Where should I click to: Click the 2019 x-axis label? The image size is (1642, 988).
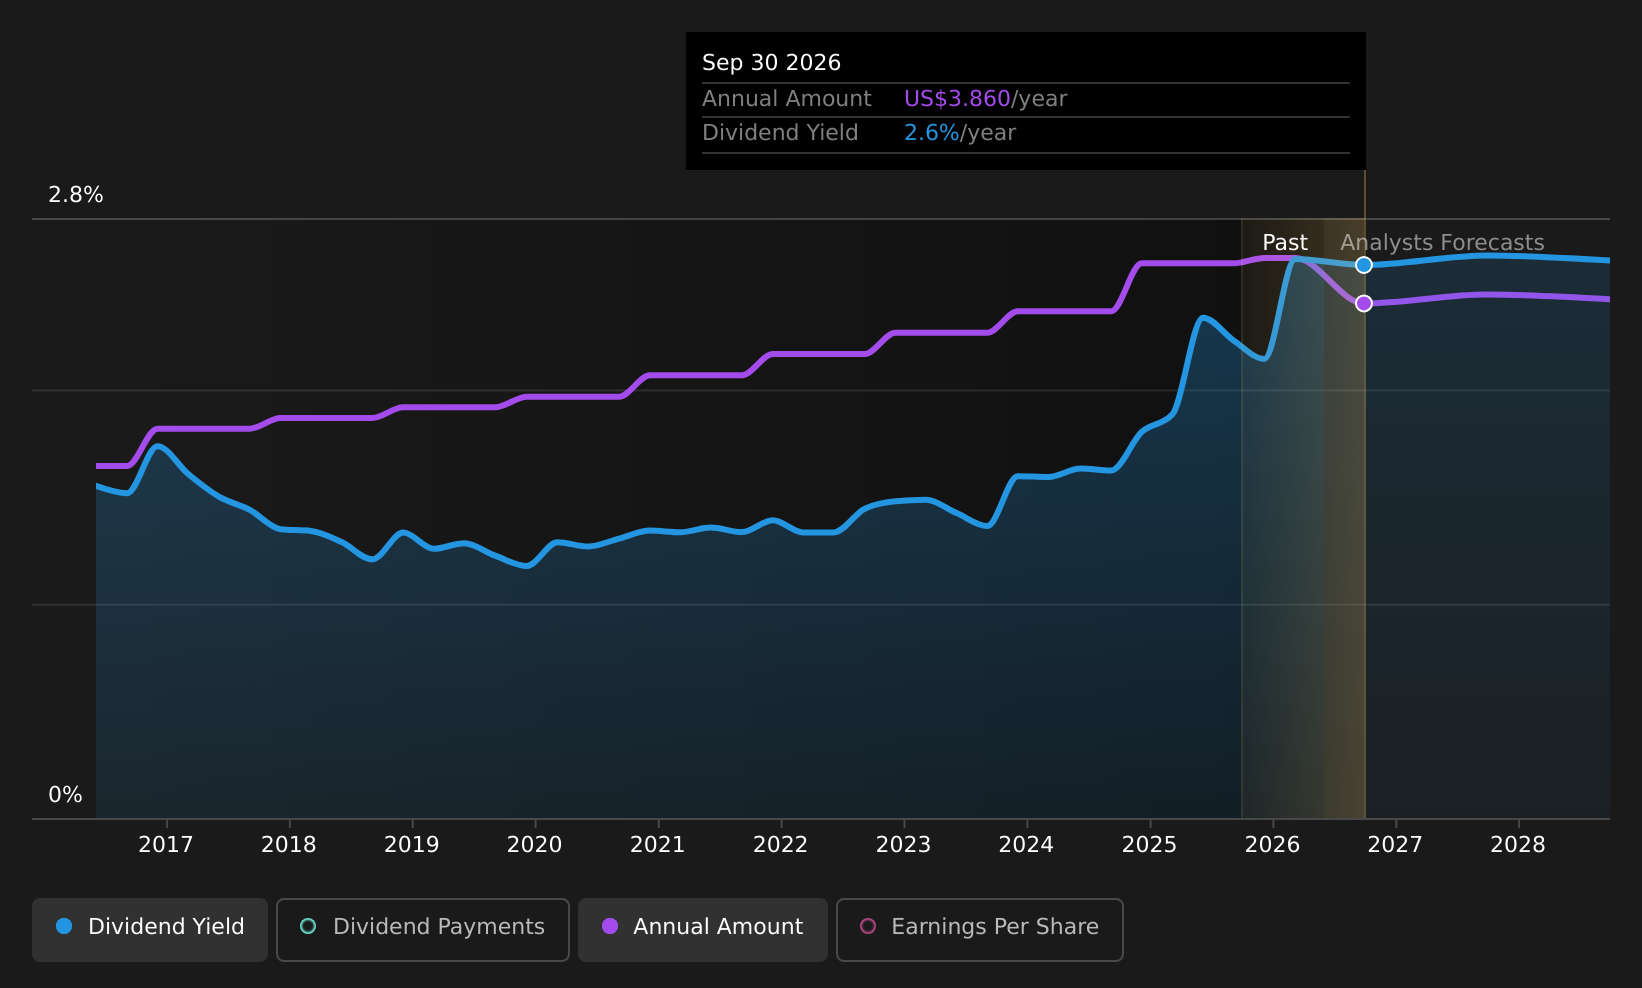tap(412, 845)
